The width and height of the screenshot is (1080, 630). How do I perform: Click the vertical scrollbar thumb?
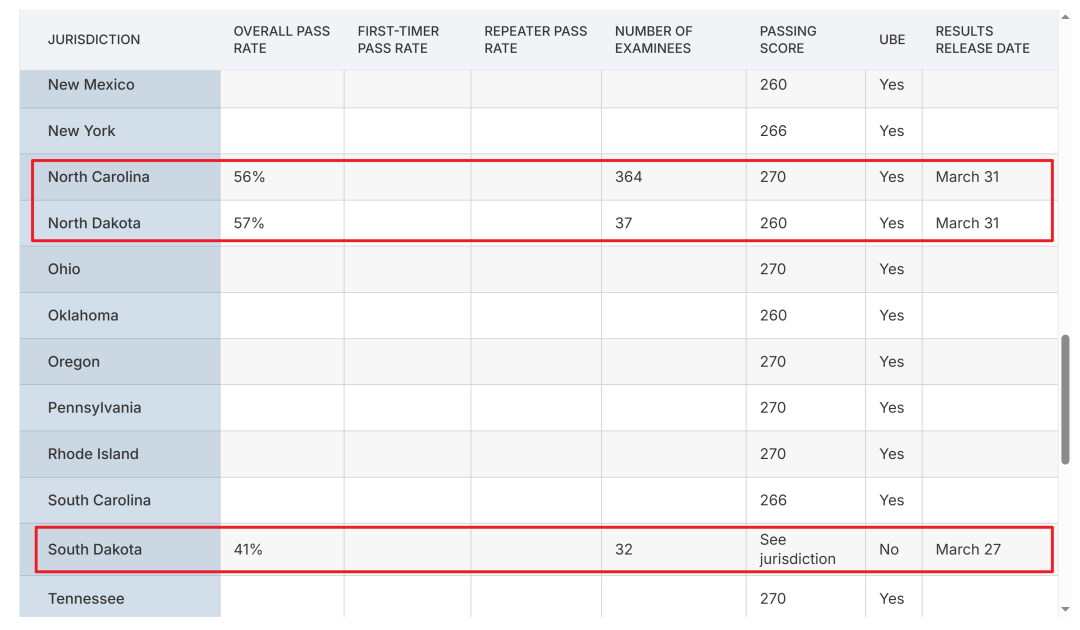click(x=1065, y=398)
